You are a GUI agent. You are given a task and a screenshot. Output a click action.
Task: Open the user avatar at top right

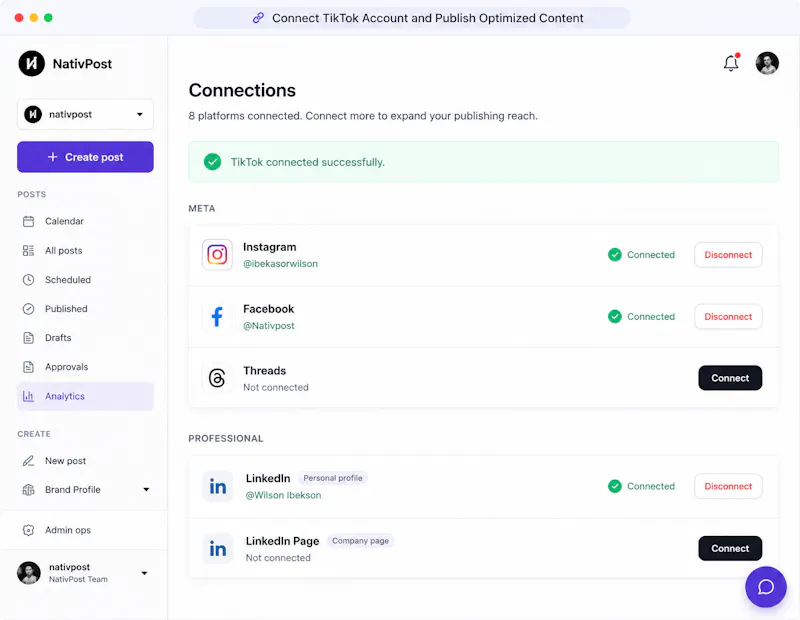pos(767,63)
